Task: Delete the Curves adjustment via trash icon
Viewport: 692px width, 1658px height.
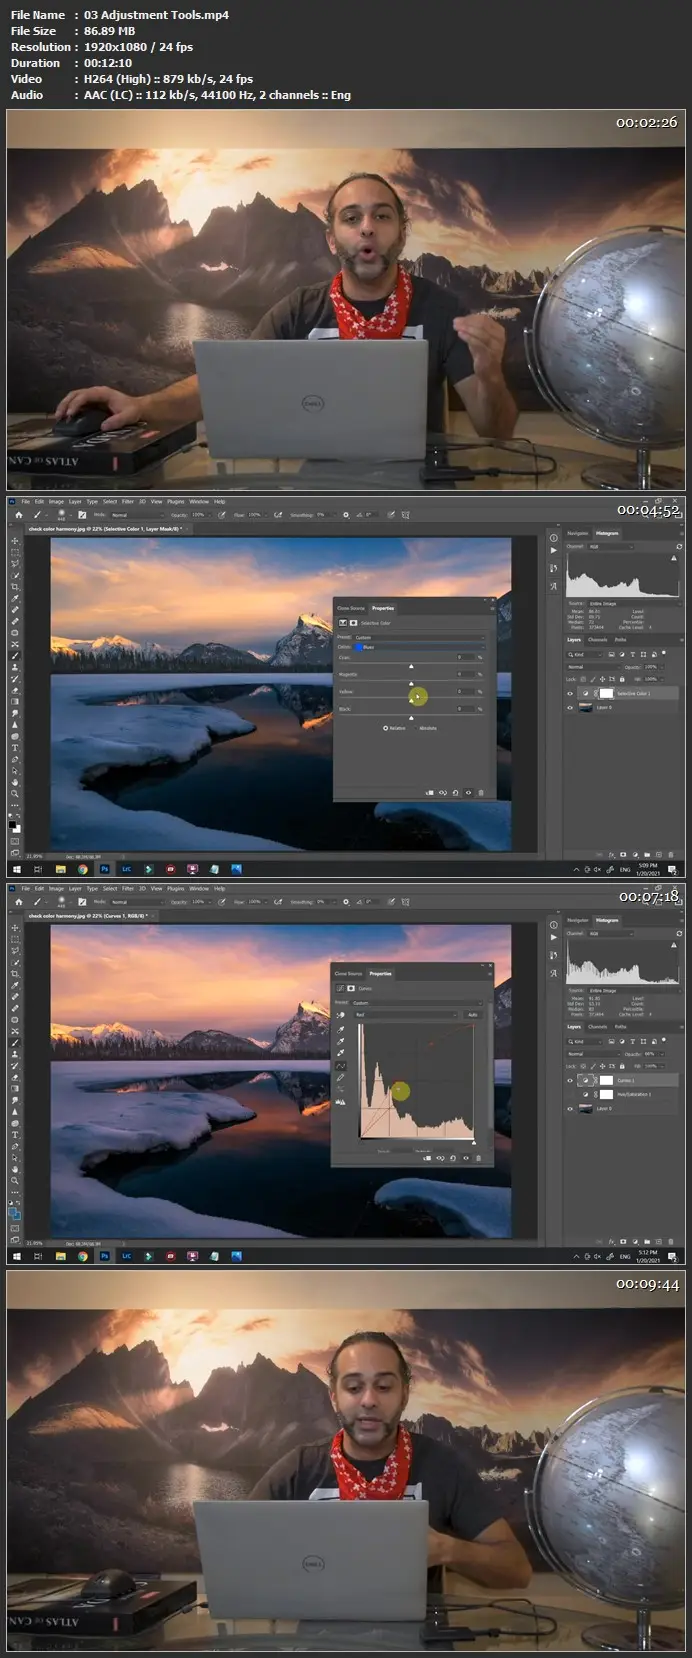Action: tap(479, 1158)
